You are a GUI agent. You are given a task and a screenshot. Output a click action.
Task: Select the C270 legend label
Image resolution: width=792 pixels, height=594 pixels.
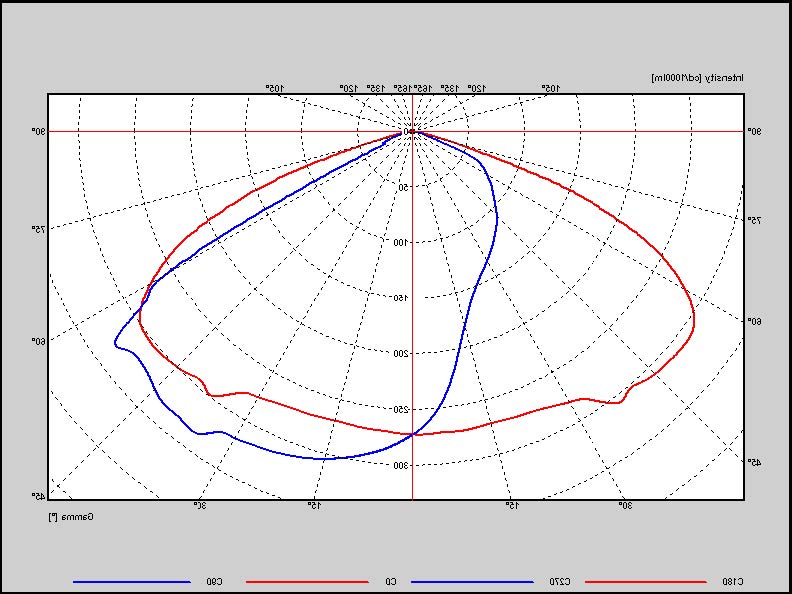coord(561,581)
